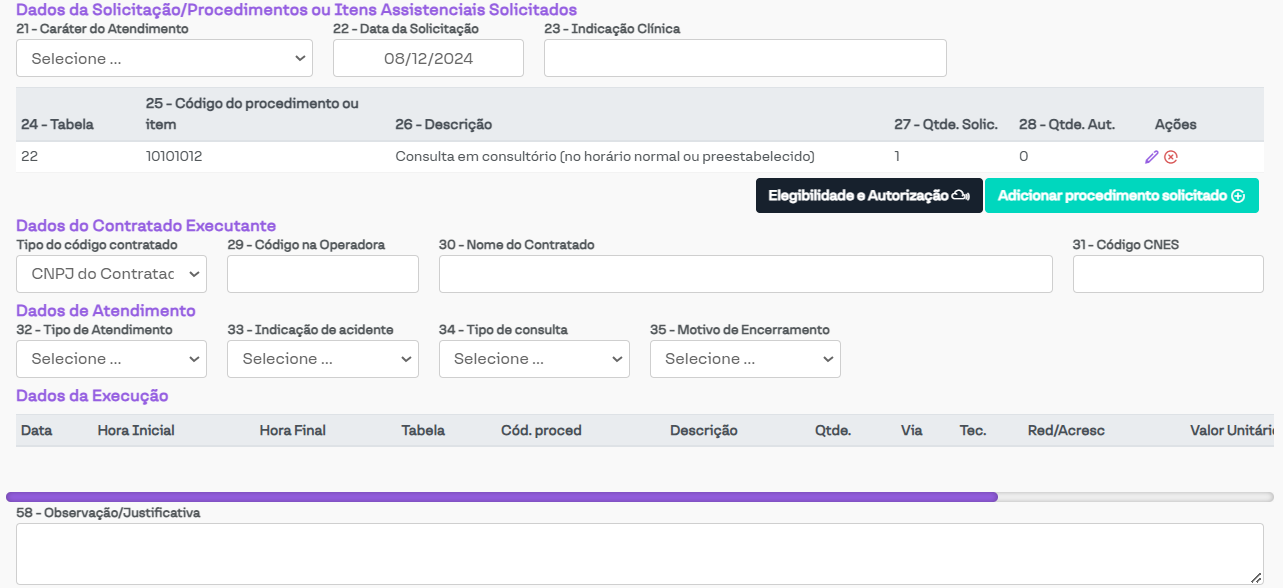Expand the Motivo de Encerramento dropdown
The height and width of the screenshot is (588, 1283).
pos(745,359)
